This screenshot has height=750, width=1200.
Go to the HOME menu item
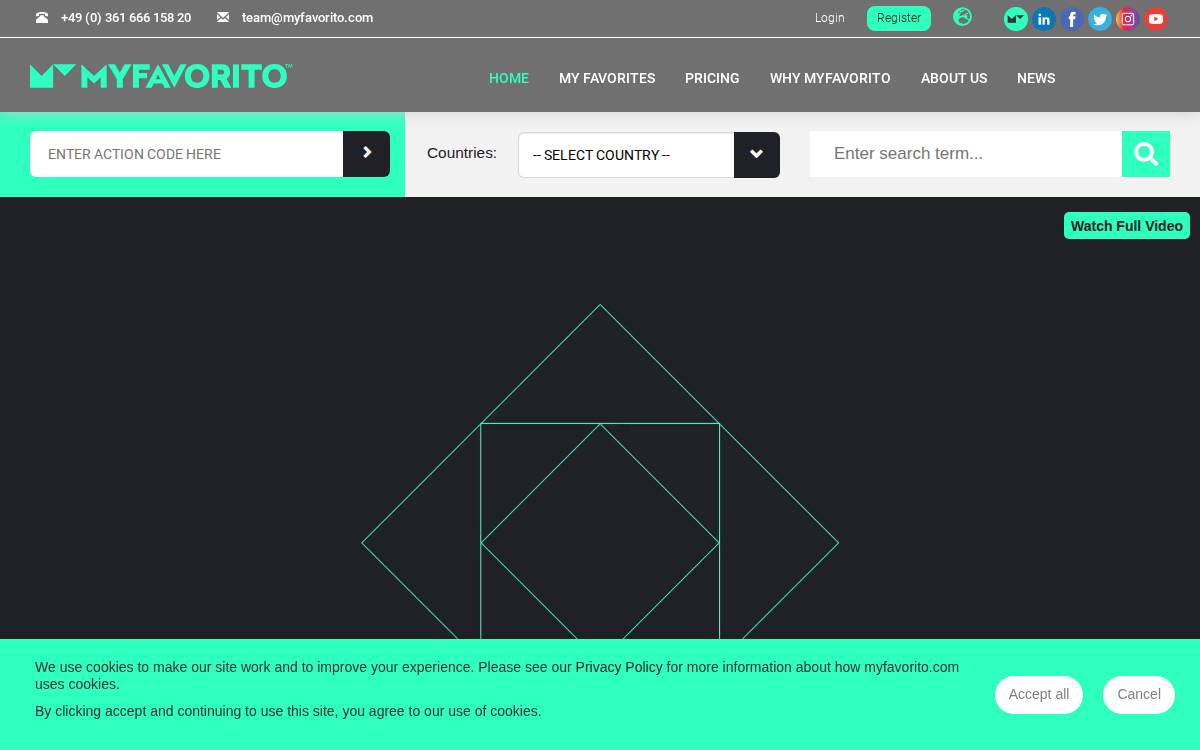pos(509,78)
